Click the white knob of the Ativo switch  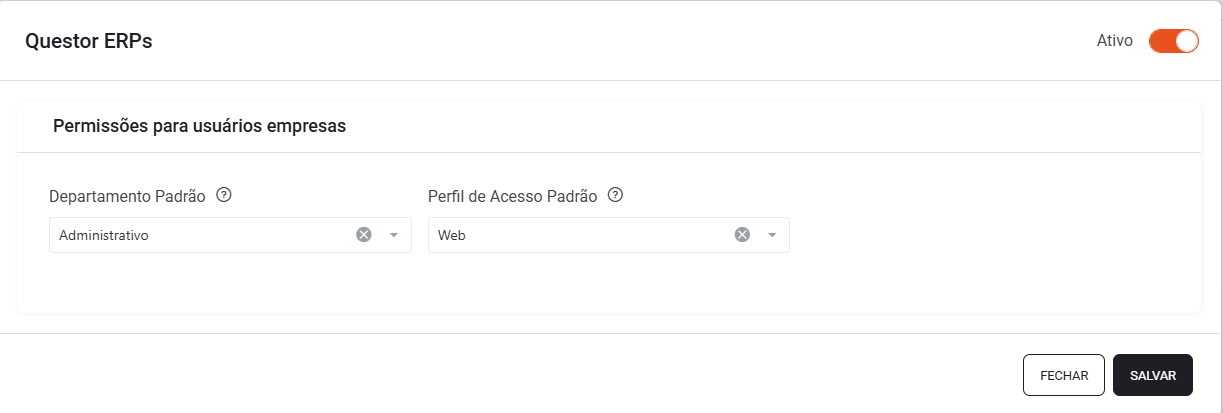[x=1187, y=41]
